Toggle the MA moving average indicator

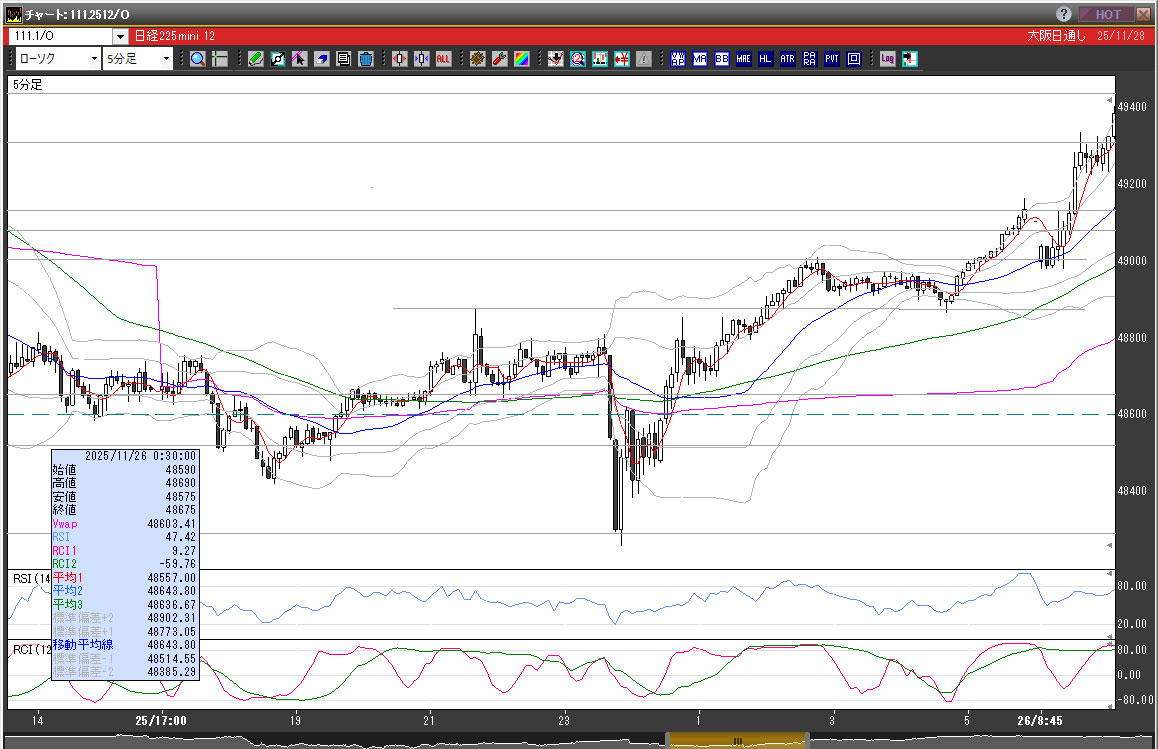tap(699, 59)
